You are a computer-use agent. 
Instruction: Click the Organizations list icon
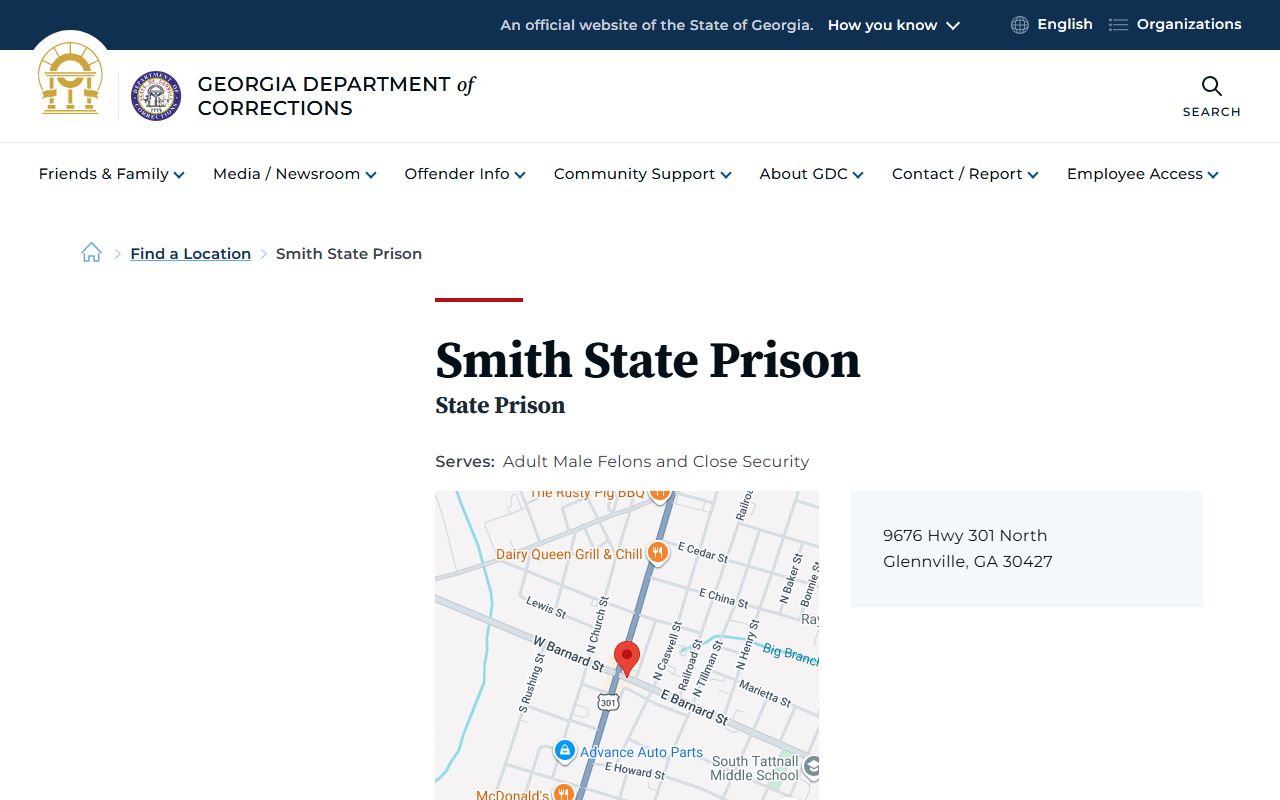(1118, 25)
